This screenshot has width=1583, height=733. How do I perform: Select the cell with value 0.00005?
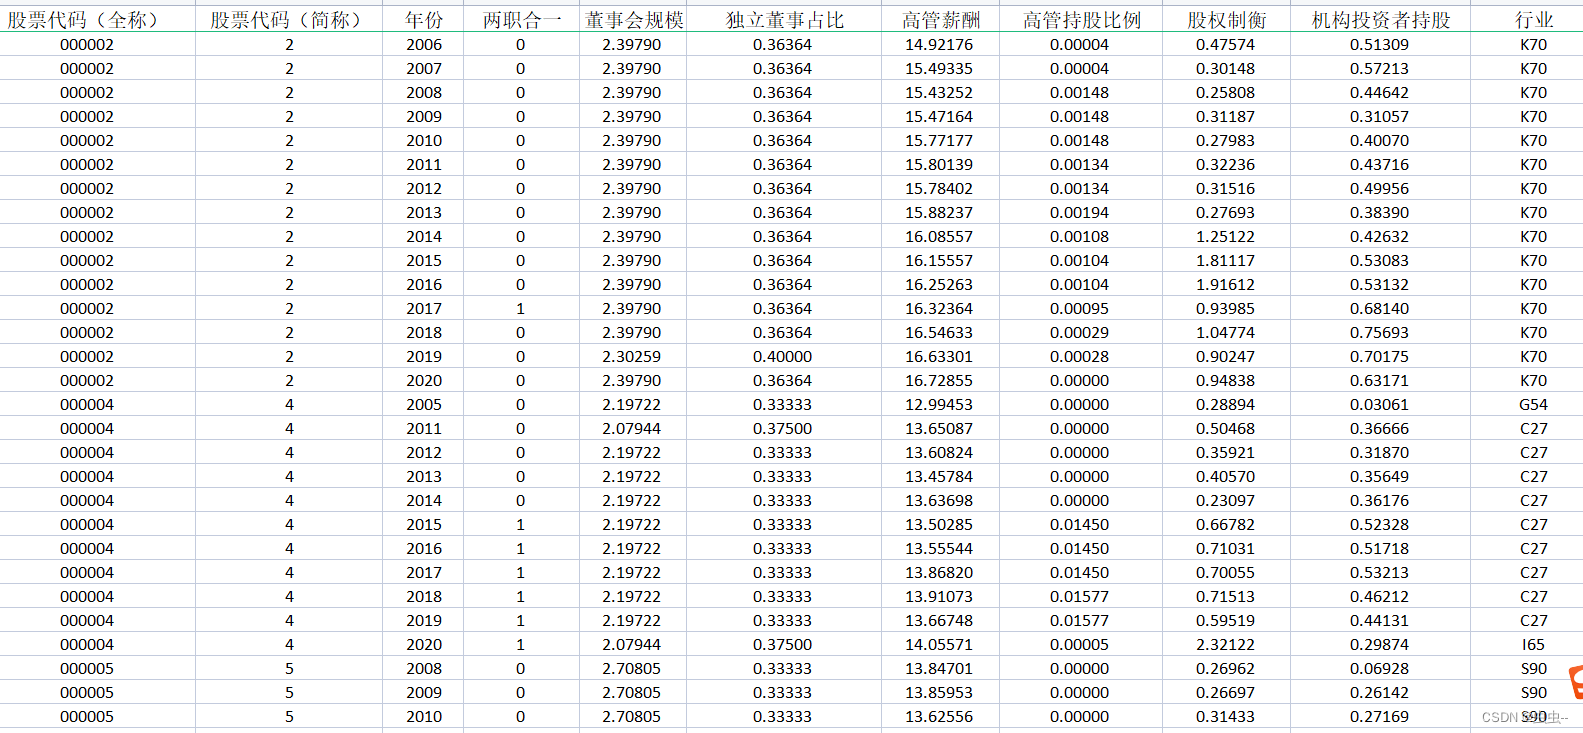[1080, 645]
